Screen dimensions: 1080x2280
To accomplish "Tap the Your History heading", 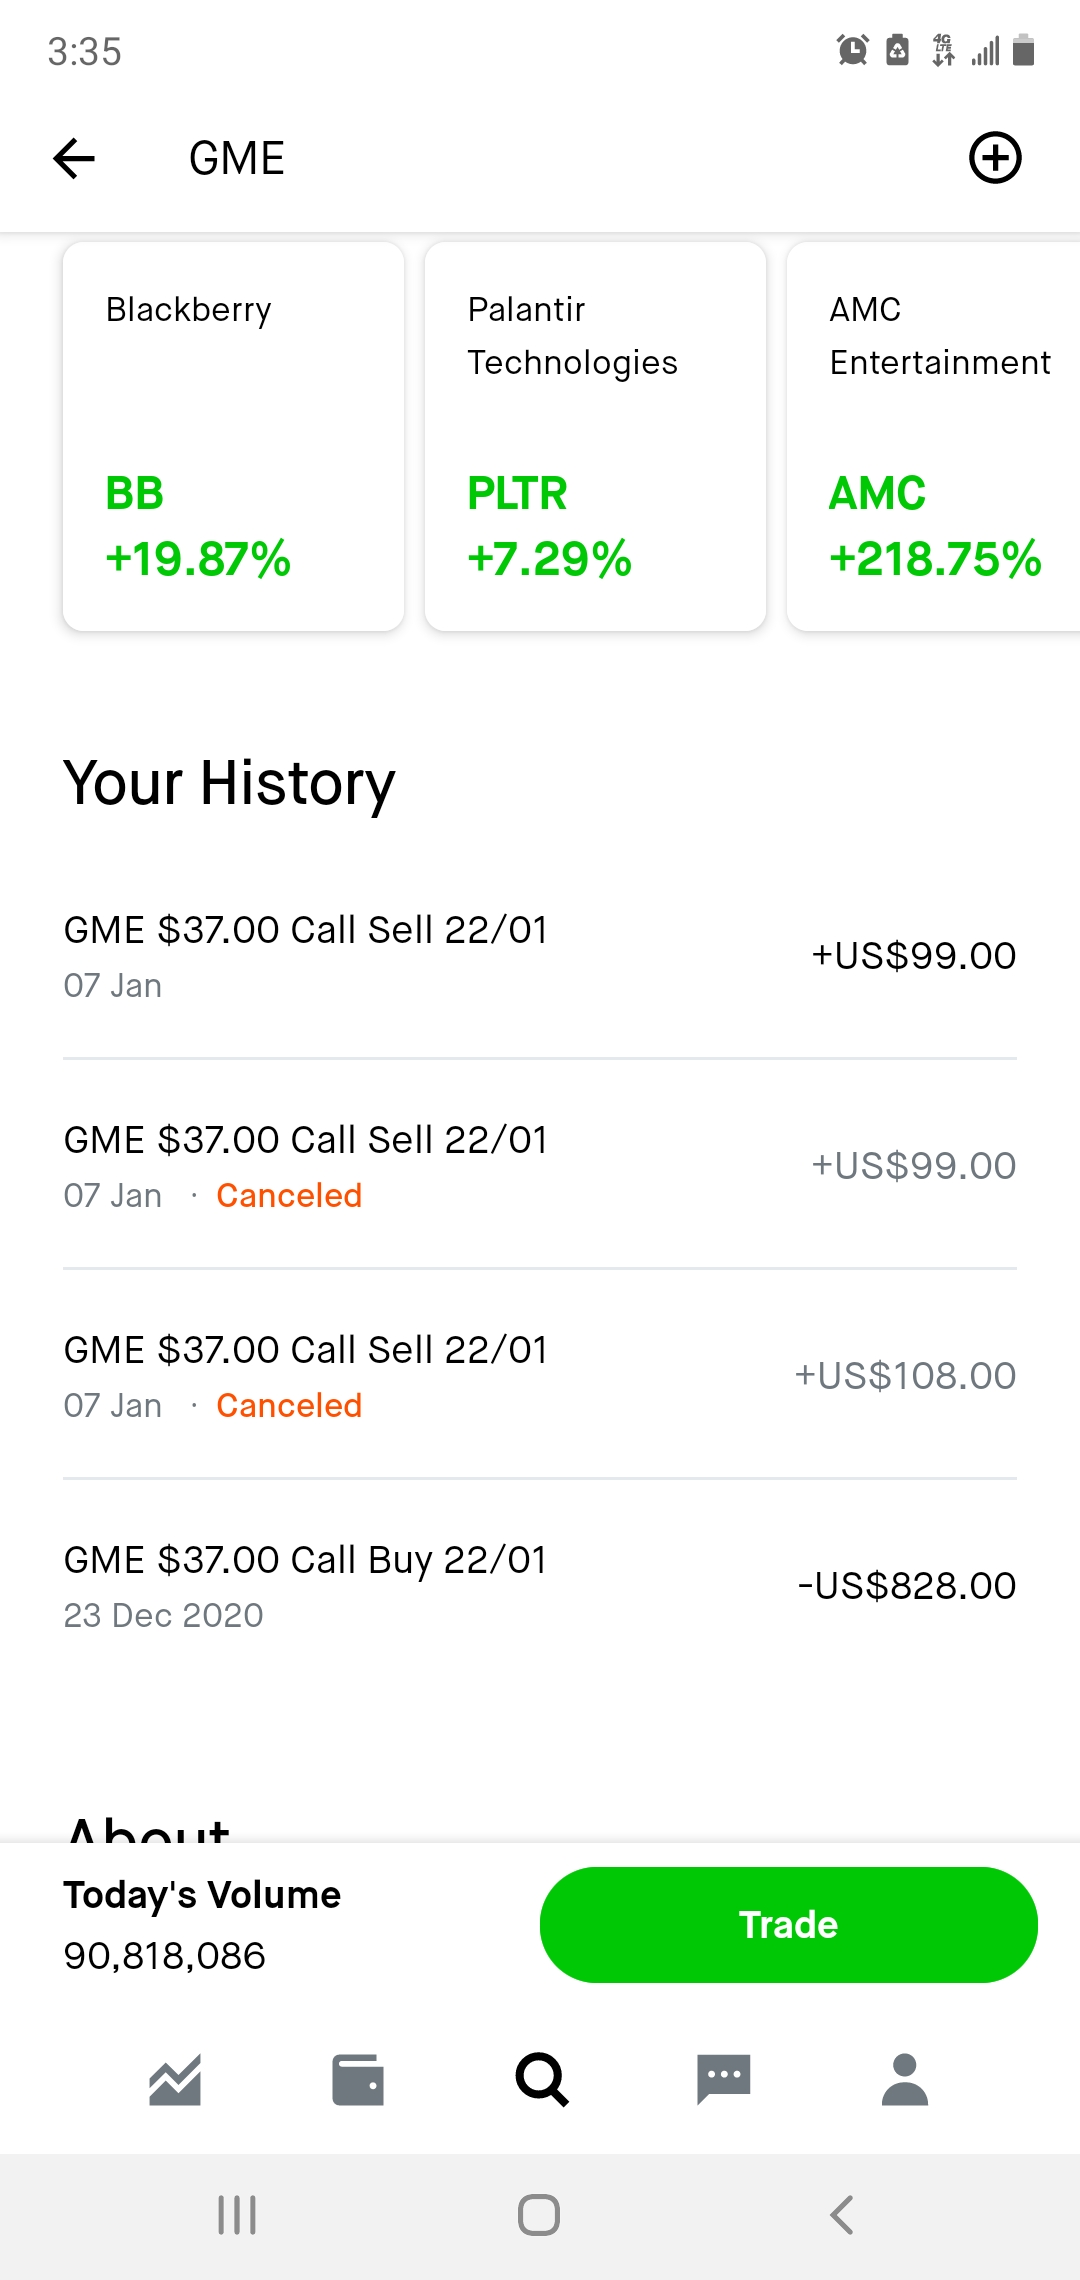I will pos(229,783).
